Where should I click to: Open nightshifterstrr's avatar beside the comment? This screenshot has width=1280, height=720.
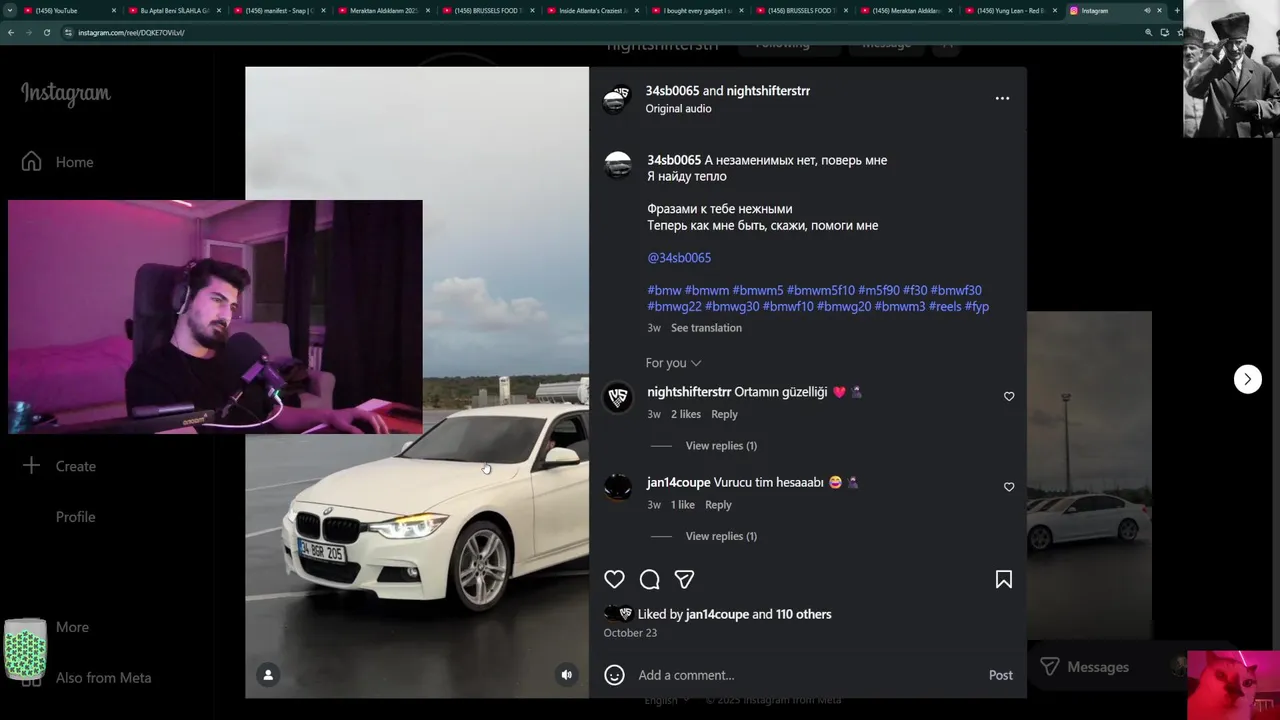[618, 397]
